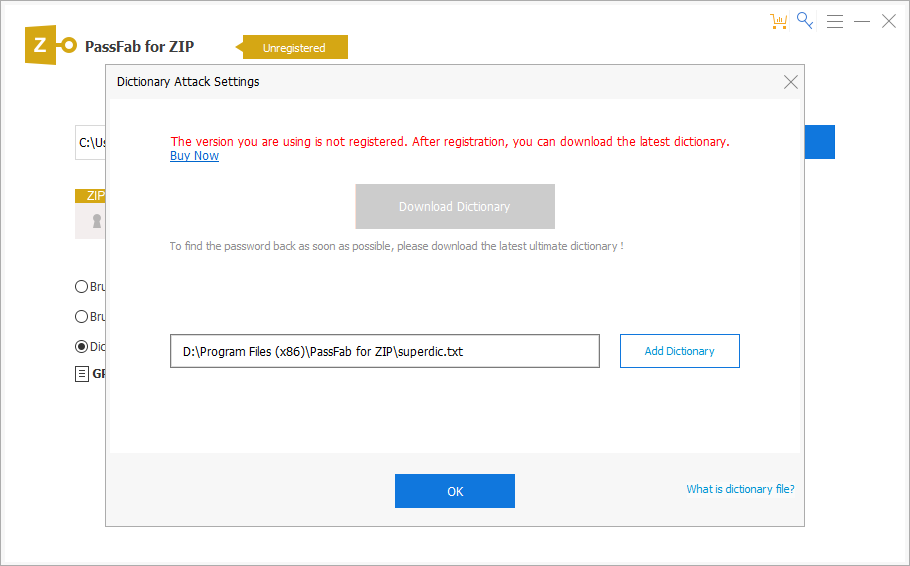Click the Unregistered badge
910x566 pixels.
click(x=294, y=48)
